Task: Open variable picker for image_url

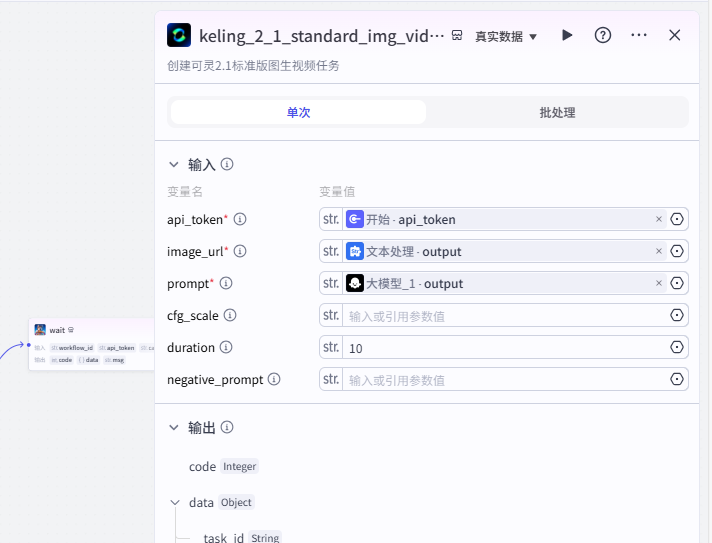Action: (x=677, y=251)
